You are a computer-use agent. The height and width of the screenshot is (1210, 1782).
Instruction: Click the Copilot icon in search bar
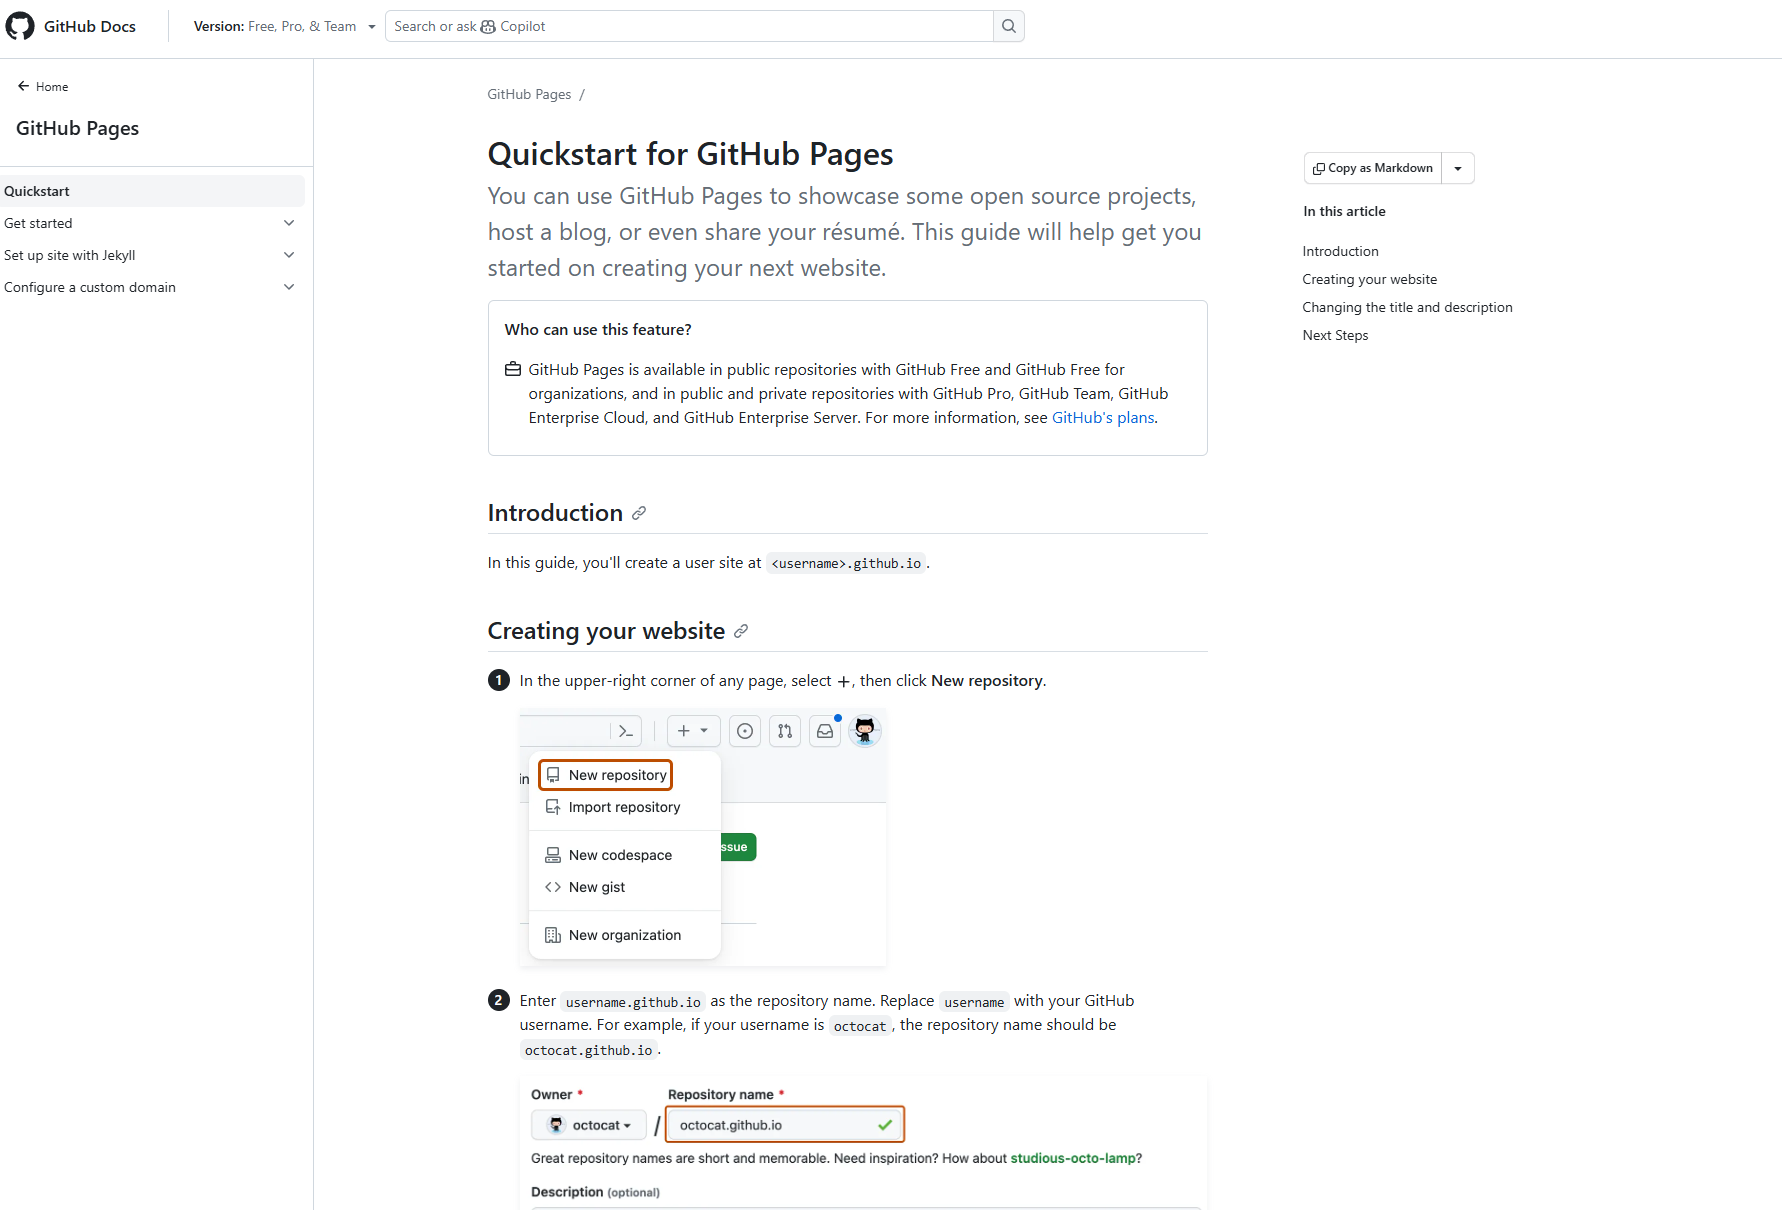[x=488, y=27]
